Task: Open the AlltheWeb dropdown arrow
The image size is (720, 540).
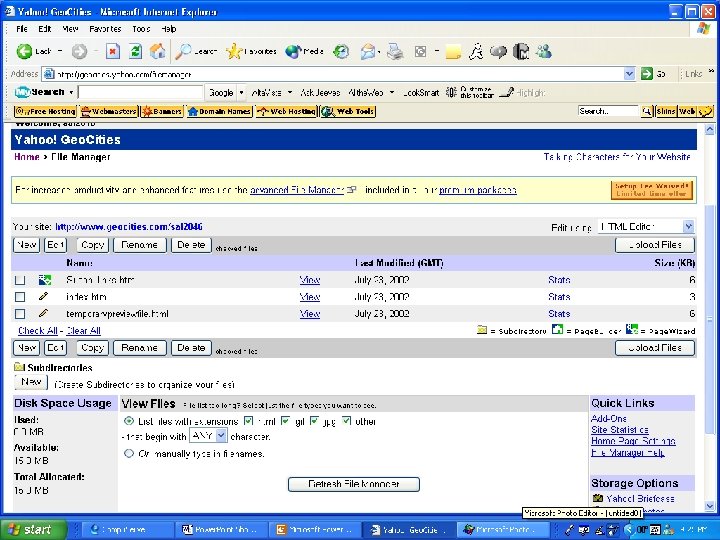Action: [392, 92]
